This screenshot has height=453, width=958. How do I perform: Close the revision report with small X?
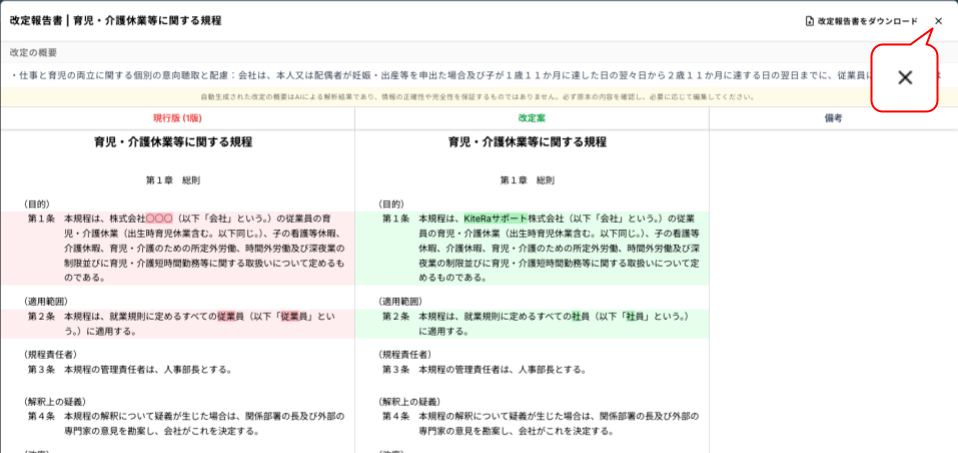tap(938, 21)
